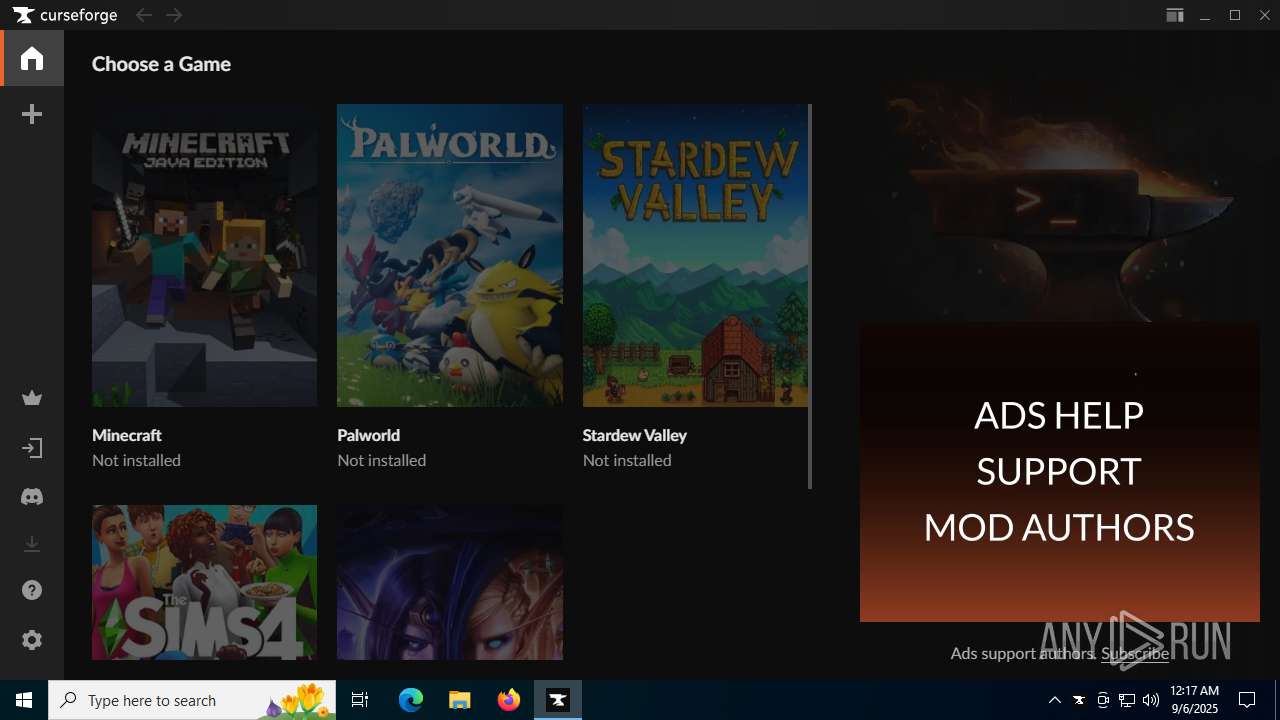
Task: Open the Windows Start menu
Action: pos(24,700)
